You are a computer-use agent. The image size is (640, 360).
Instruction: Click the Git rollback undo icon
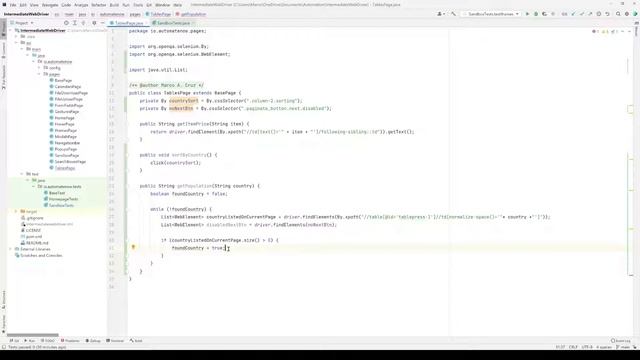point(607,14)
